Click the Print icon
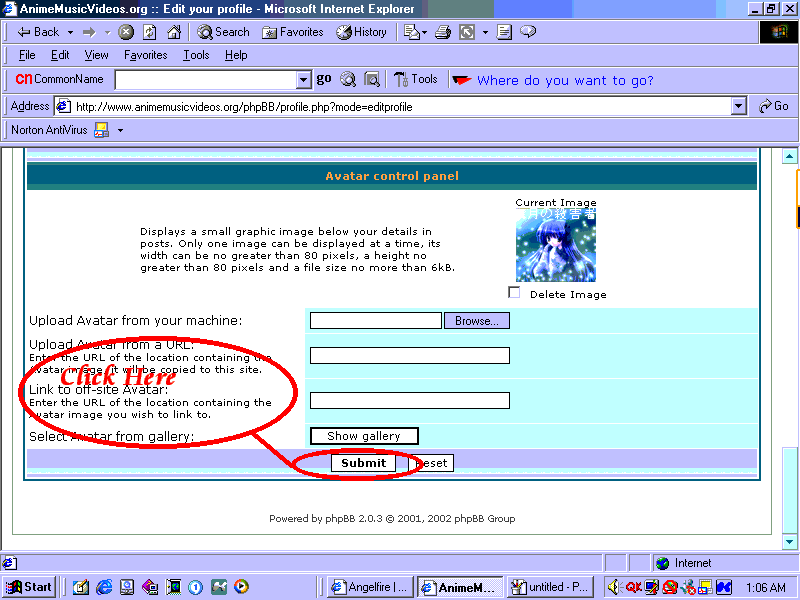This screenshot has height=600, width=800. click(442, 32)
